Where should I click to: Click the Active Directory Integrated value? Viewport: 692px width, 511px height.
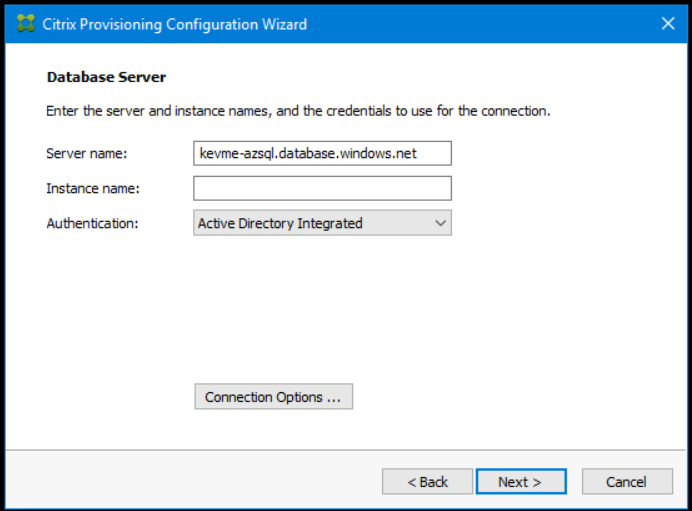click(x=280, y=223)
